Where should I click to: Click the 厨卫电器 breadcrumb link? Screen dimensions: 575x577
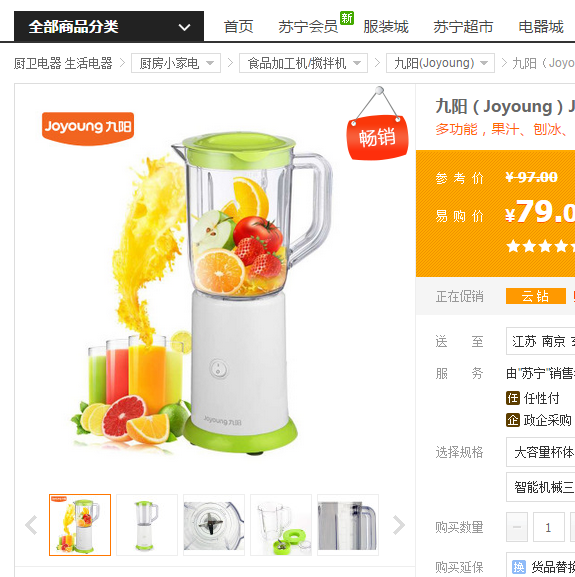pyautogui.click(x=37, y=63)
